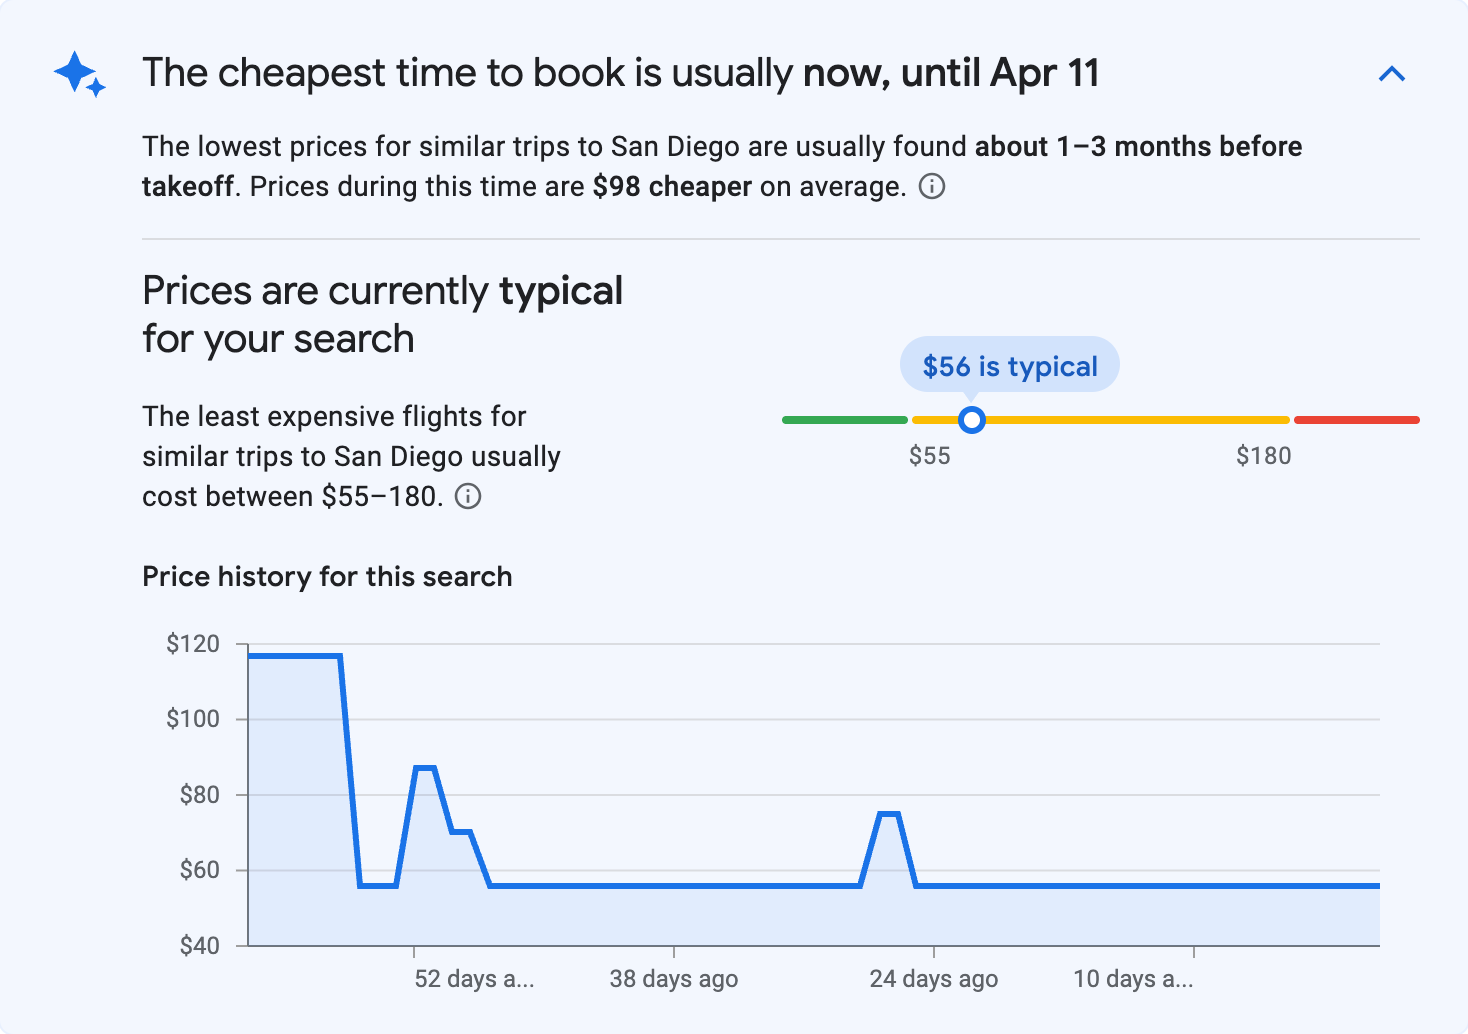Select the 'Price history for this search' heading

coord(327,576)
